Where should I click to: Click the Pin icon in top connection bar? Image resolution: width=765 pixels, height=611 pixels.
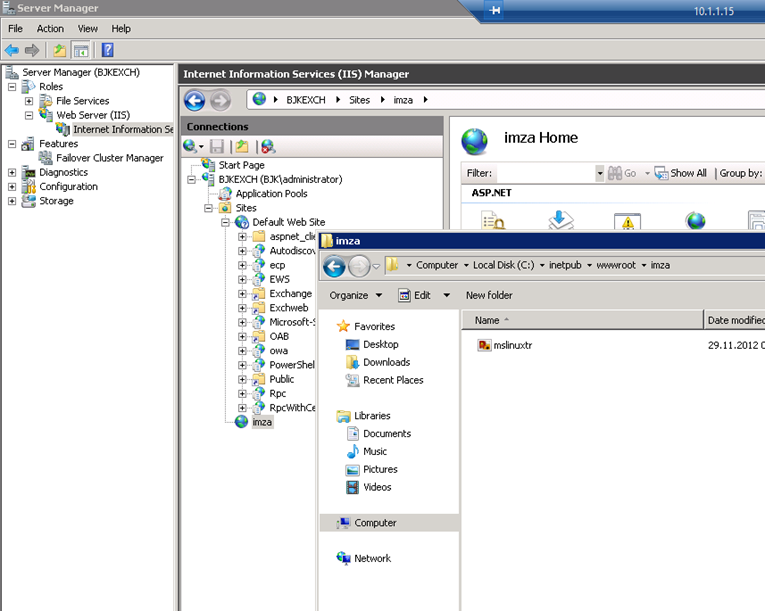[495, 10]
